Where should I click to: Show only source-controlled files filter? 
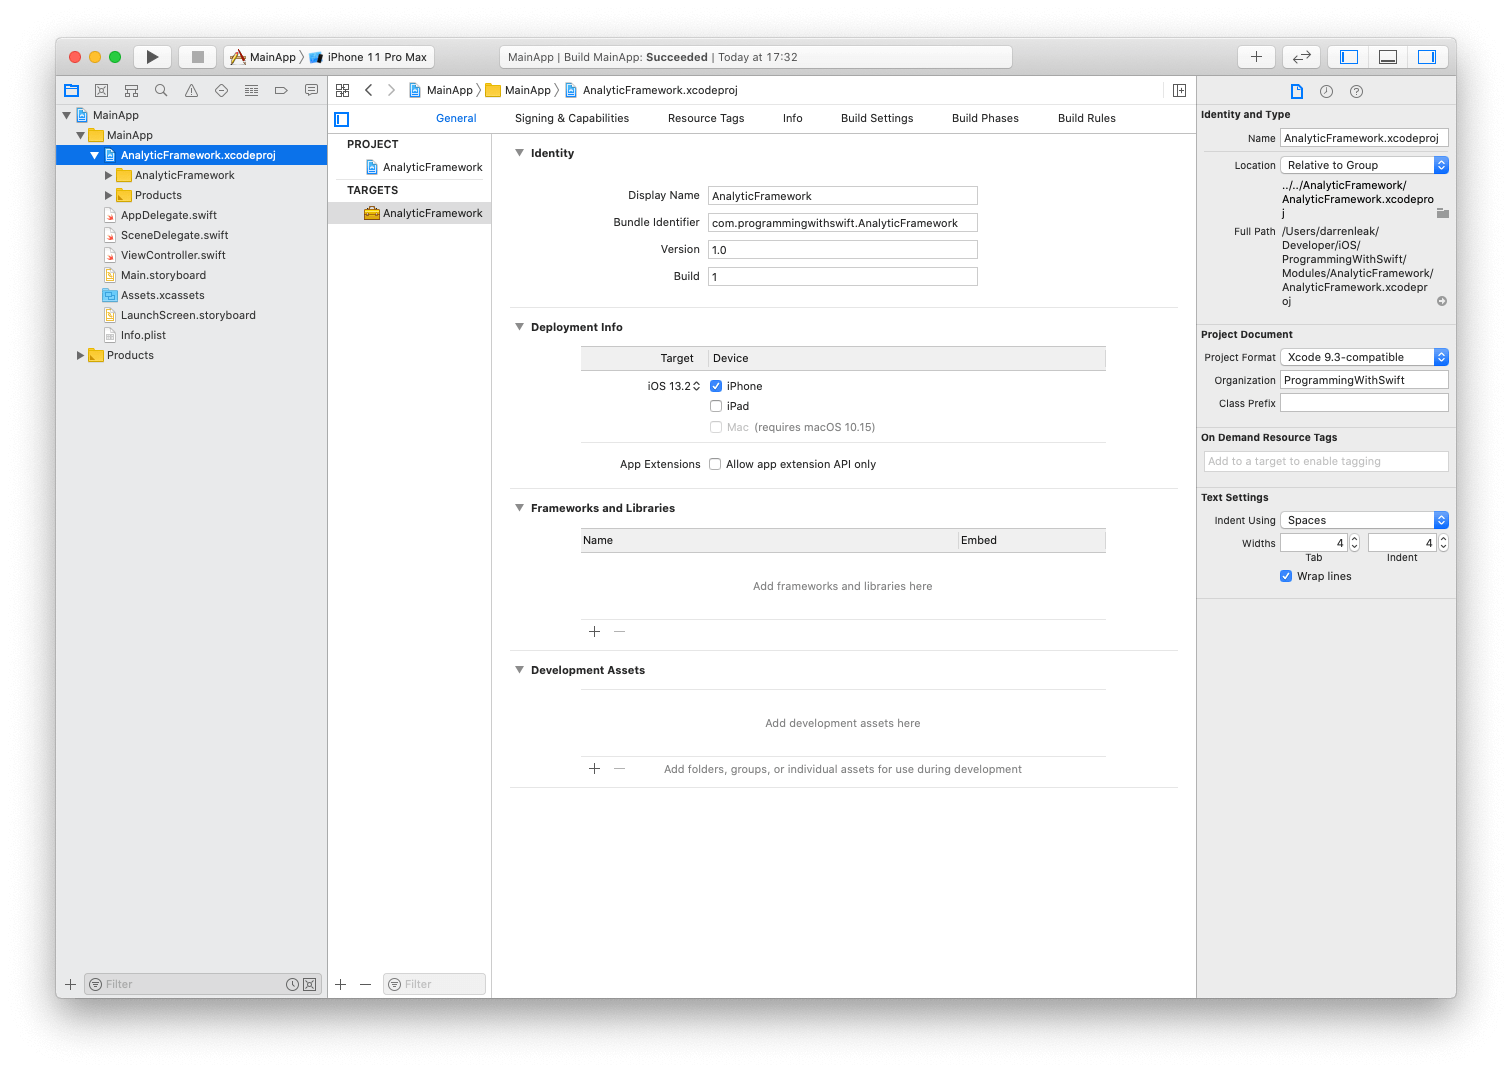tap(309, 984)
